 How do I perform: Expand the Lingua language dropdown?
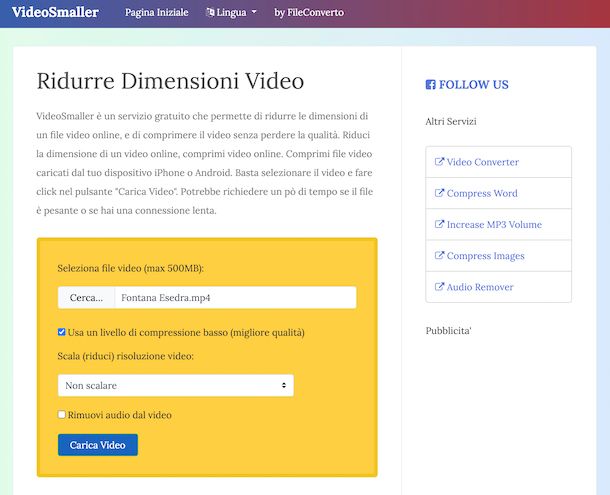[231, 12]
